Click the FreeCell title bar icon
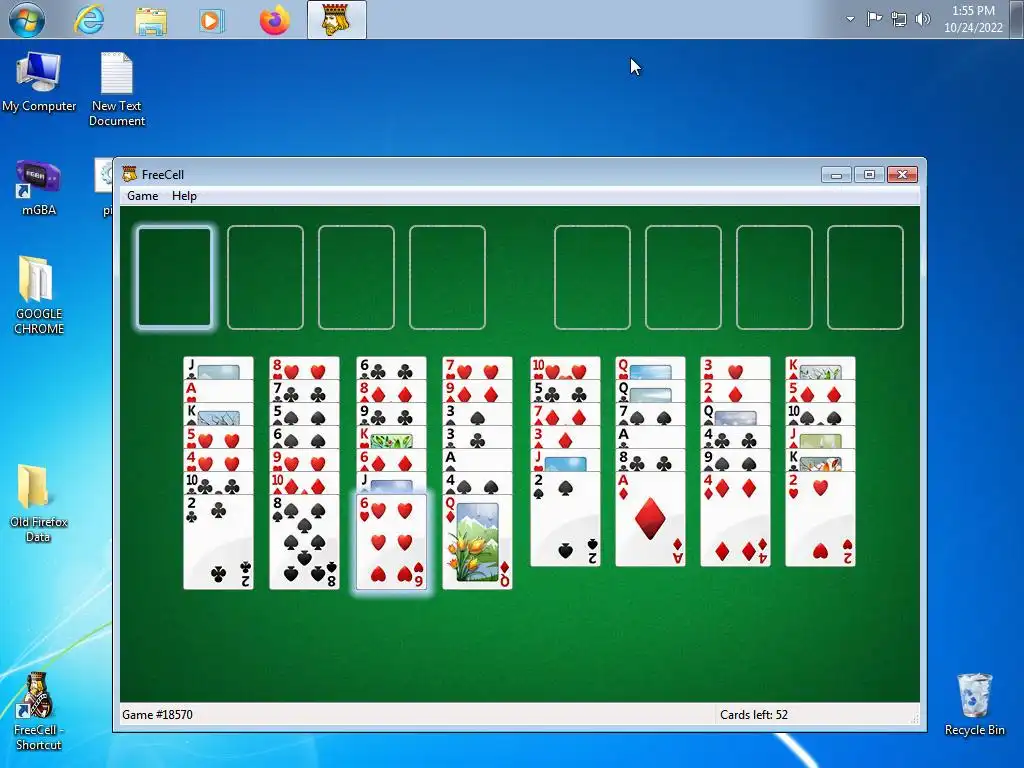1024x768 pixels. tap(129, 174)
